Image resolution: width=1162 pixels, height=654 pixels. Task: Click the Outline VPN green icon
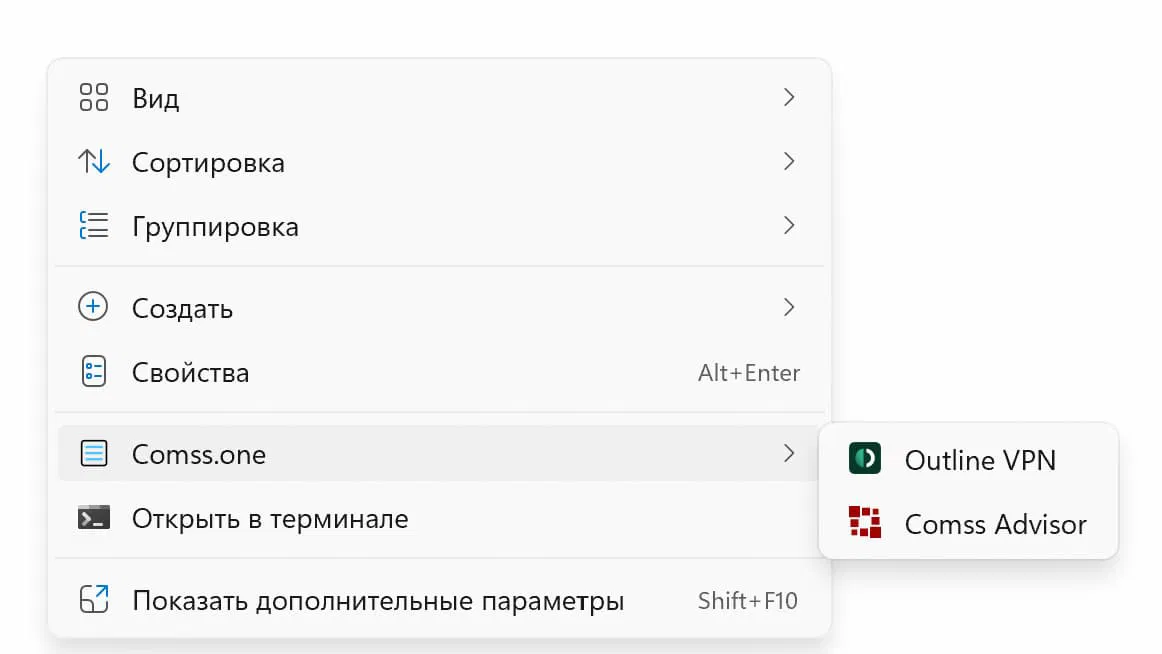coord(864,459)
